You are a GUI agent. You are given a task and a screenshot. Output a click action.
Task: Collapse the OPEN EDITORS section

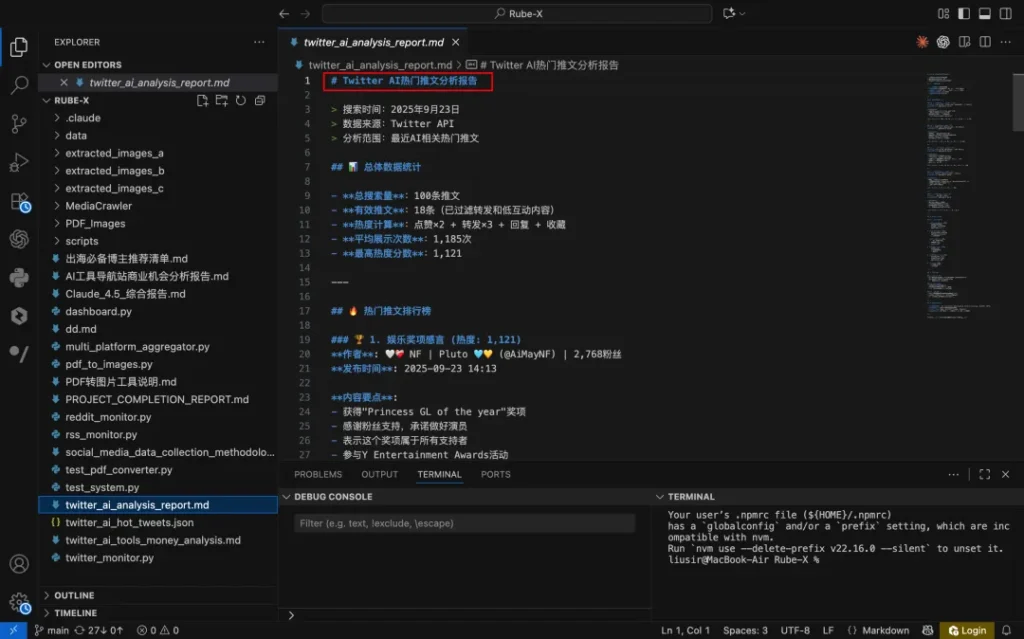click(x=87, y=65)
